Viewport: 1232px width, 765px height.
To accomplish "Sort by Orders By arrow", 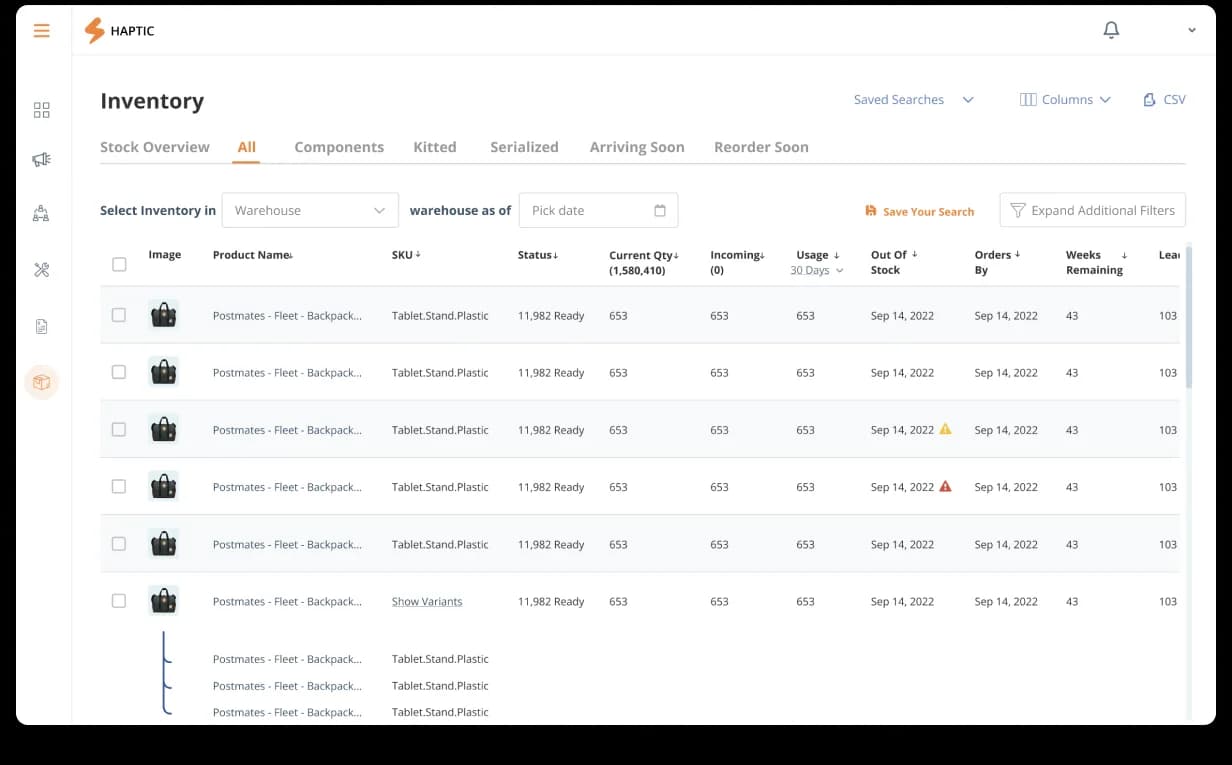I will tap(1017, 255).
